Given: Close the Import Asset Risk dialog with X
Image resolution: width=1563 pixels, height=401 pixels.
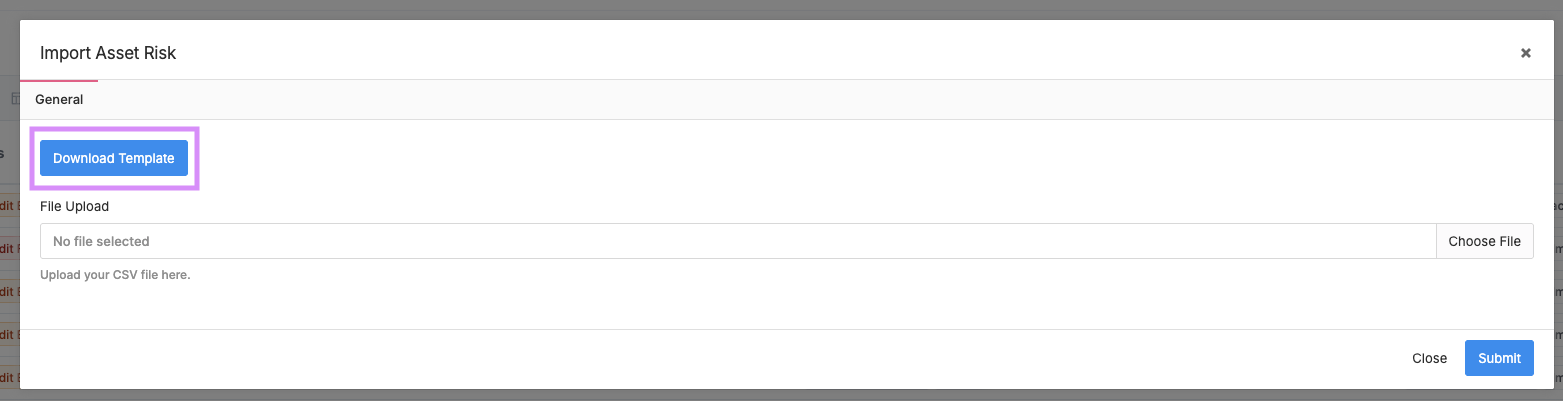Looking at the screenshot, I should [x=1525, y=53].
